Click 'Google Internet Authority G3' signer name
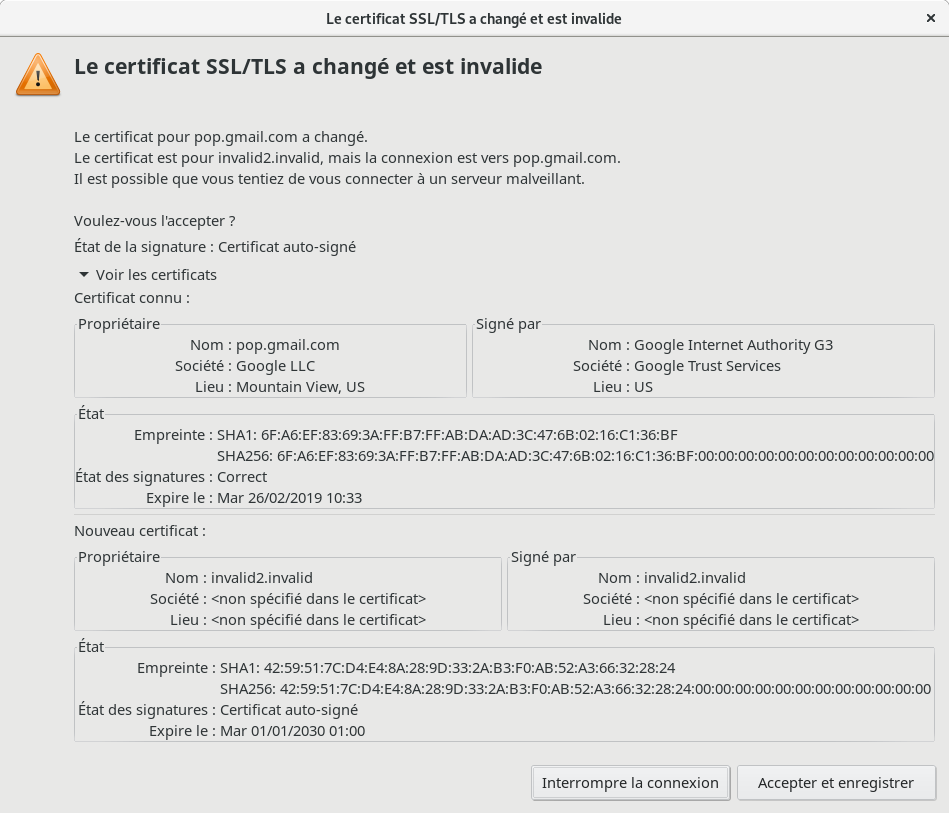Screen dimensions: 949x813 coord(733,345)
